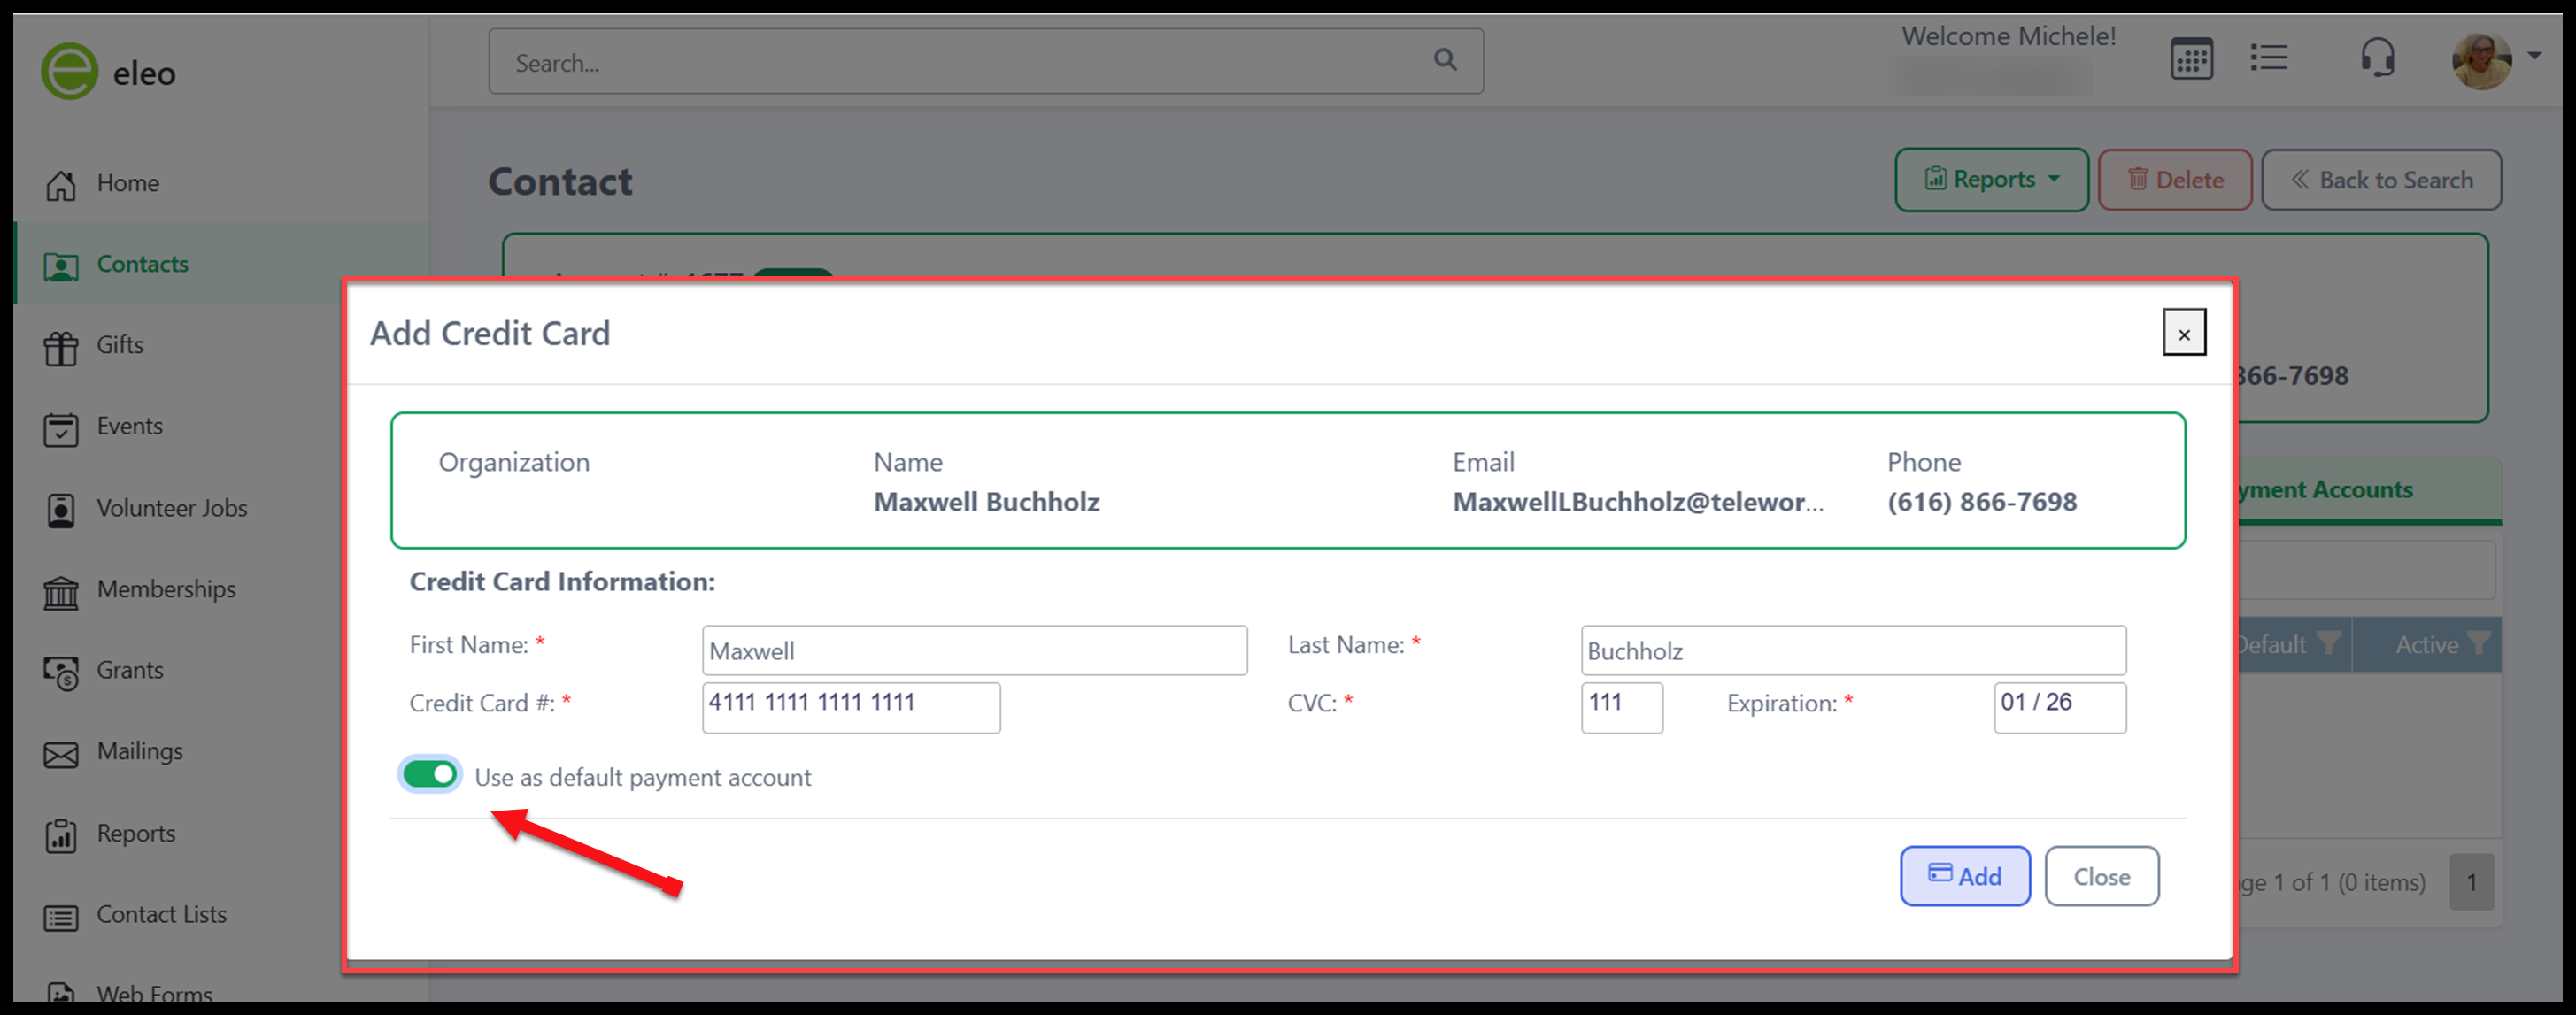Click the support headset icon
The height and width of the screenshot is (1015, 2576).
click(2378, 57)
